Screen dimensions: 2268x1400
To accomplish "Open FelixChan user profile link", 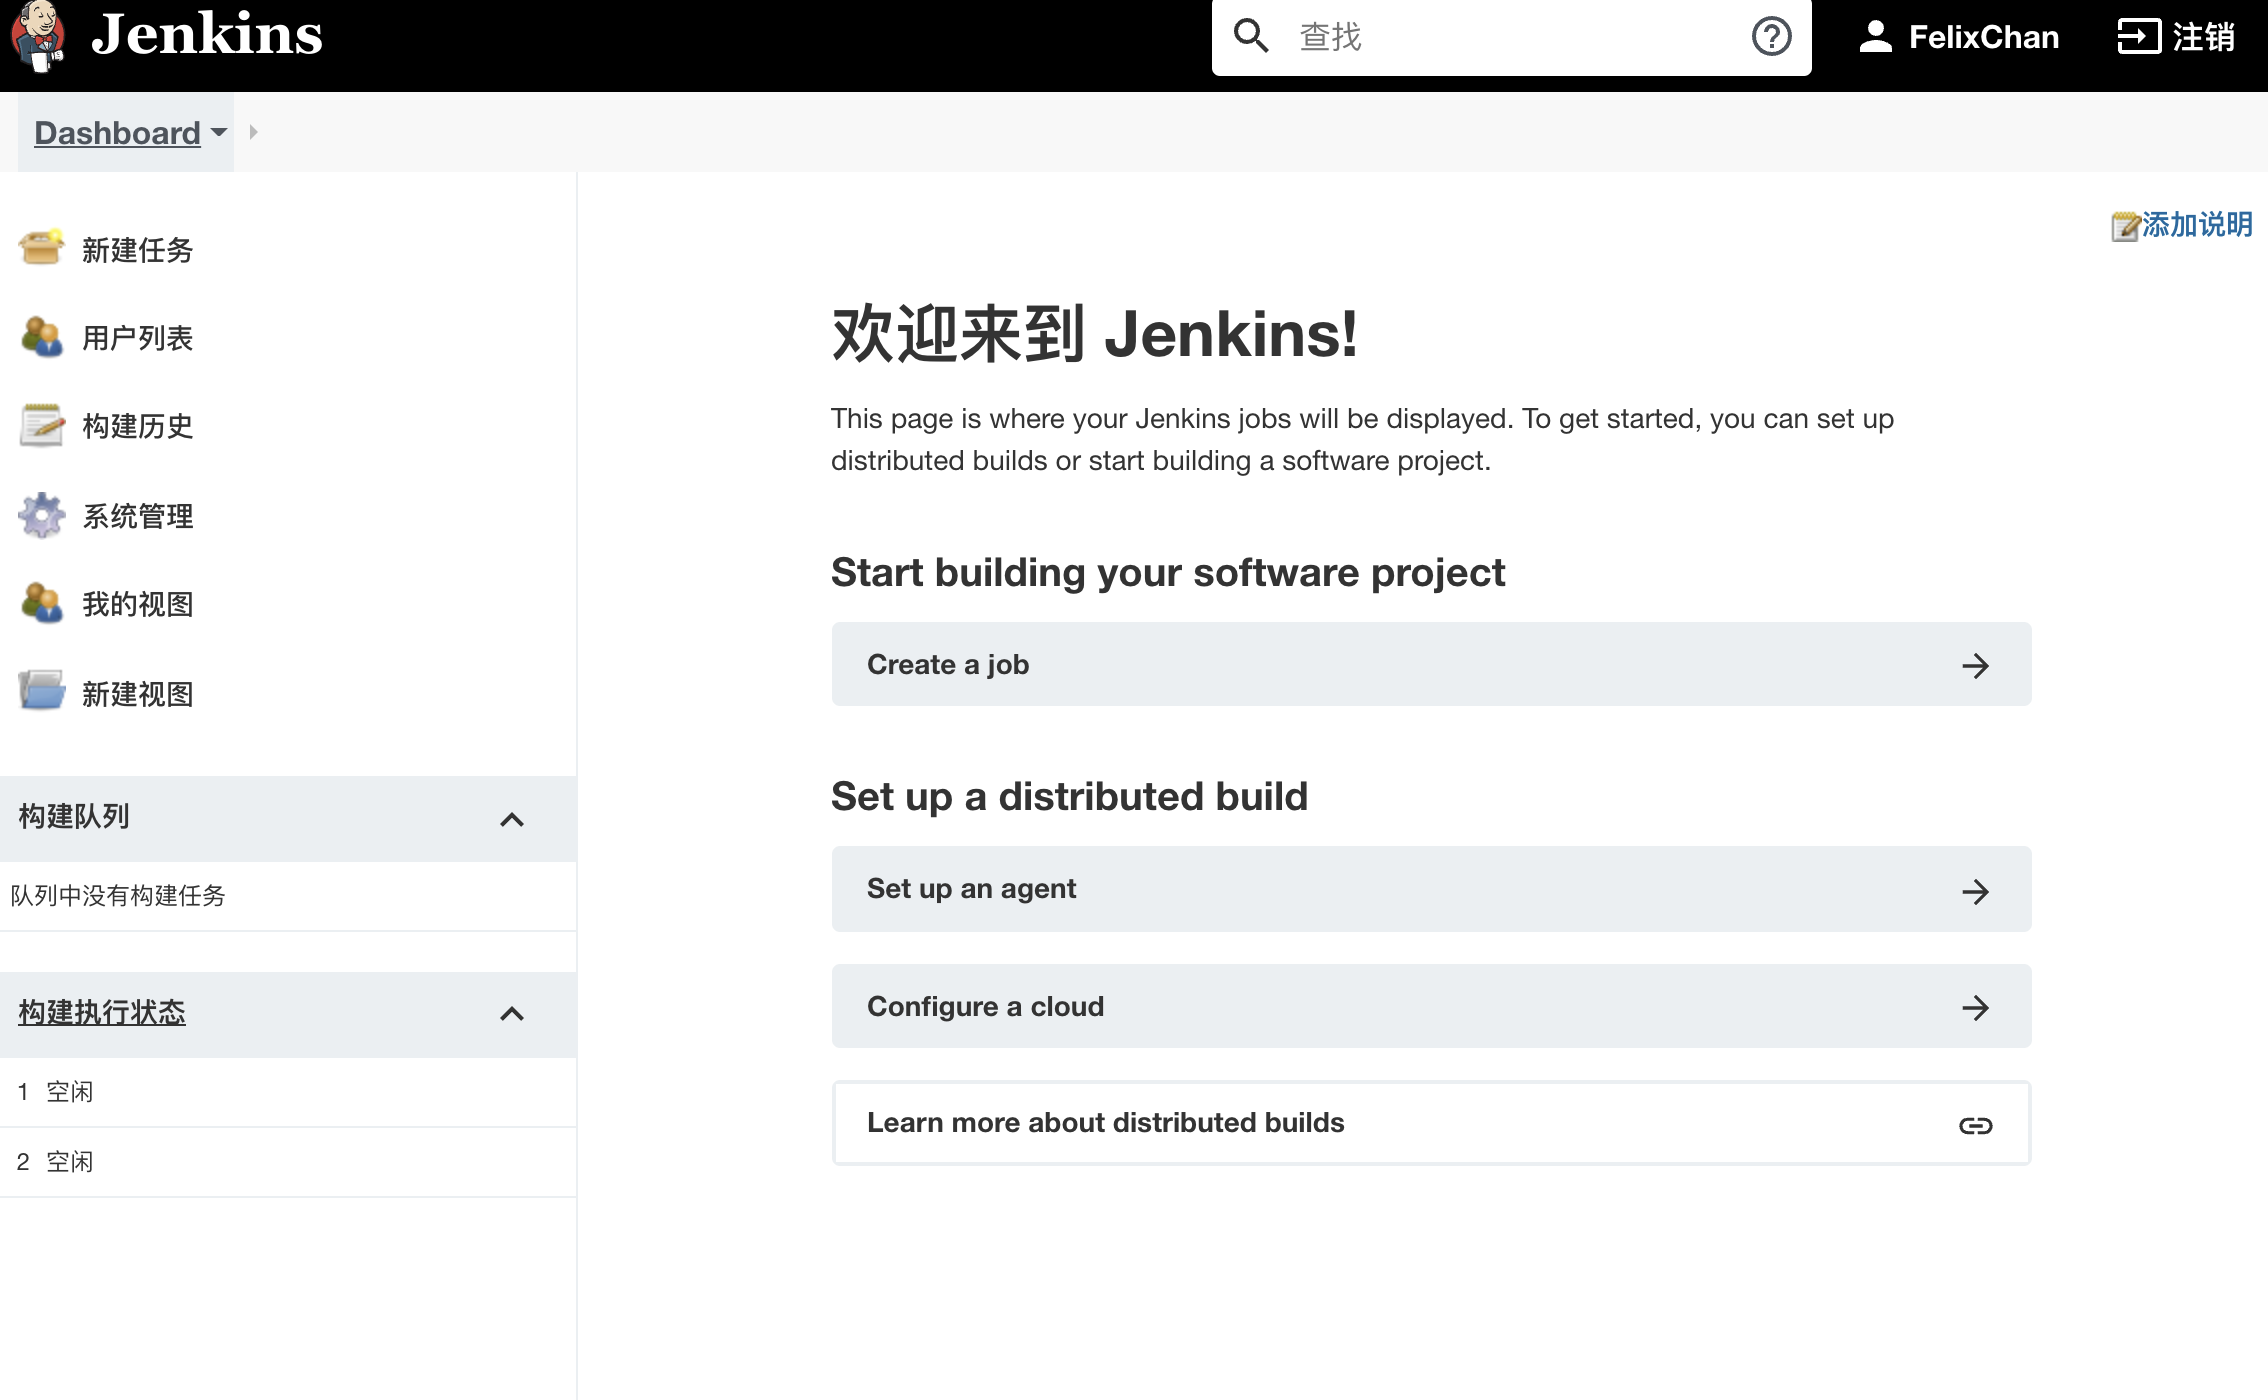I will [x=1983, y=37].
